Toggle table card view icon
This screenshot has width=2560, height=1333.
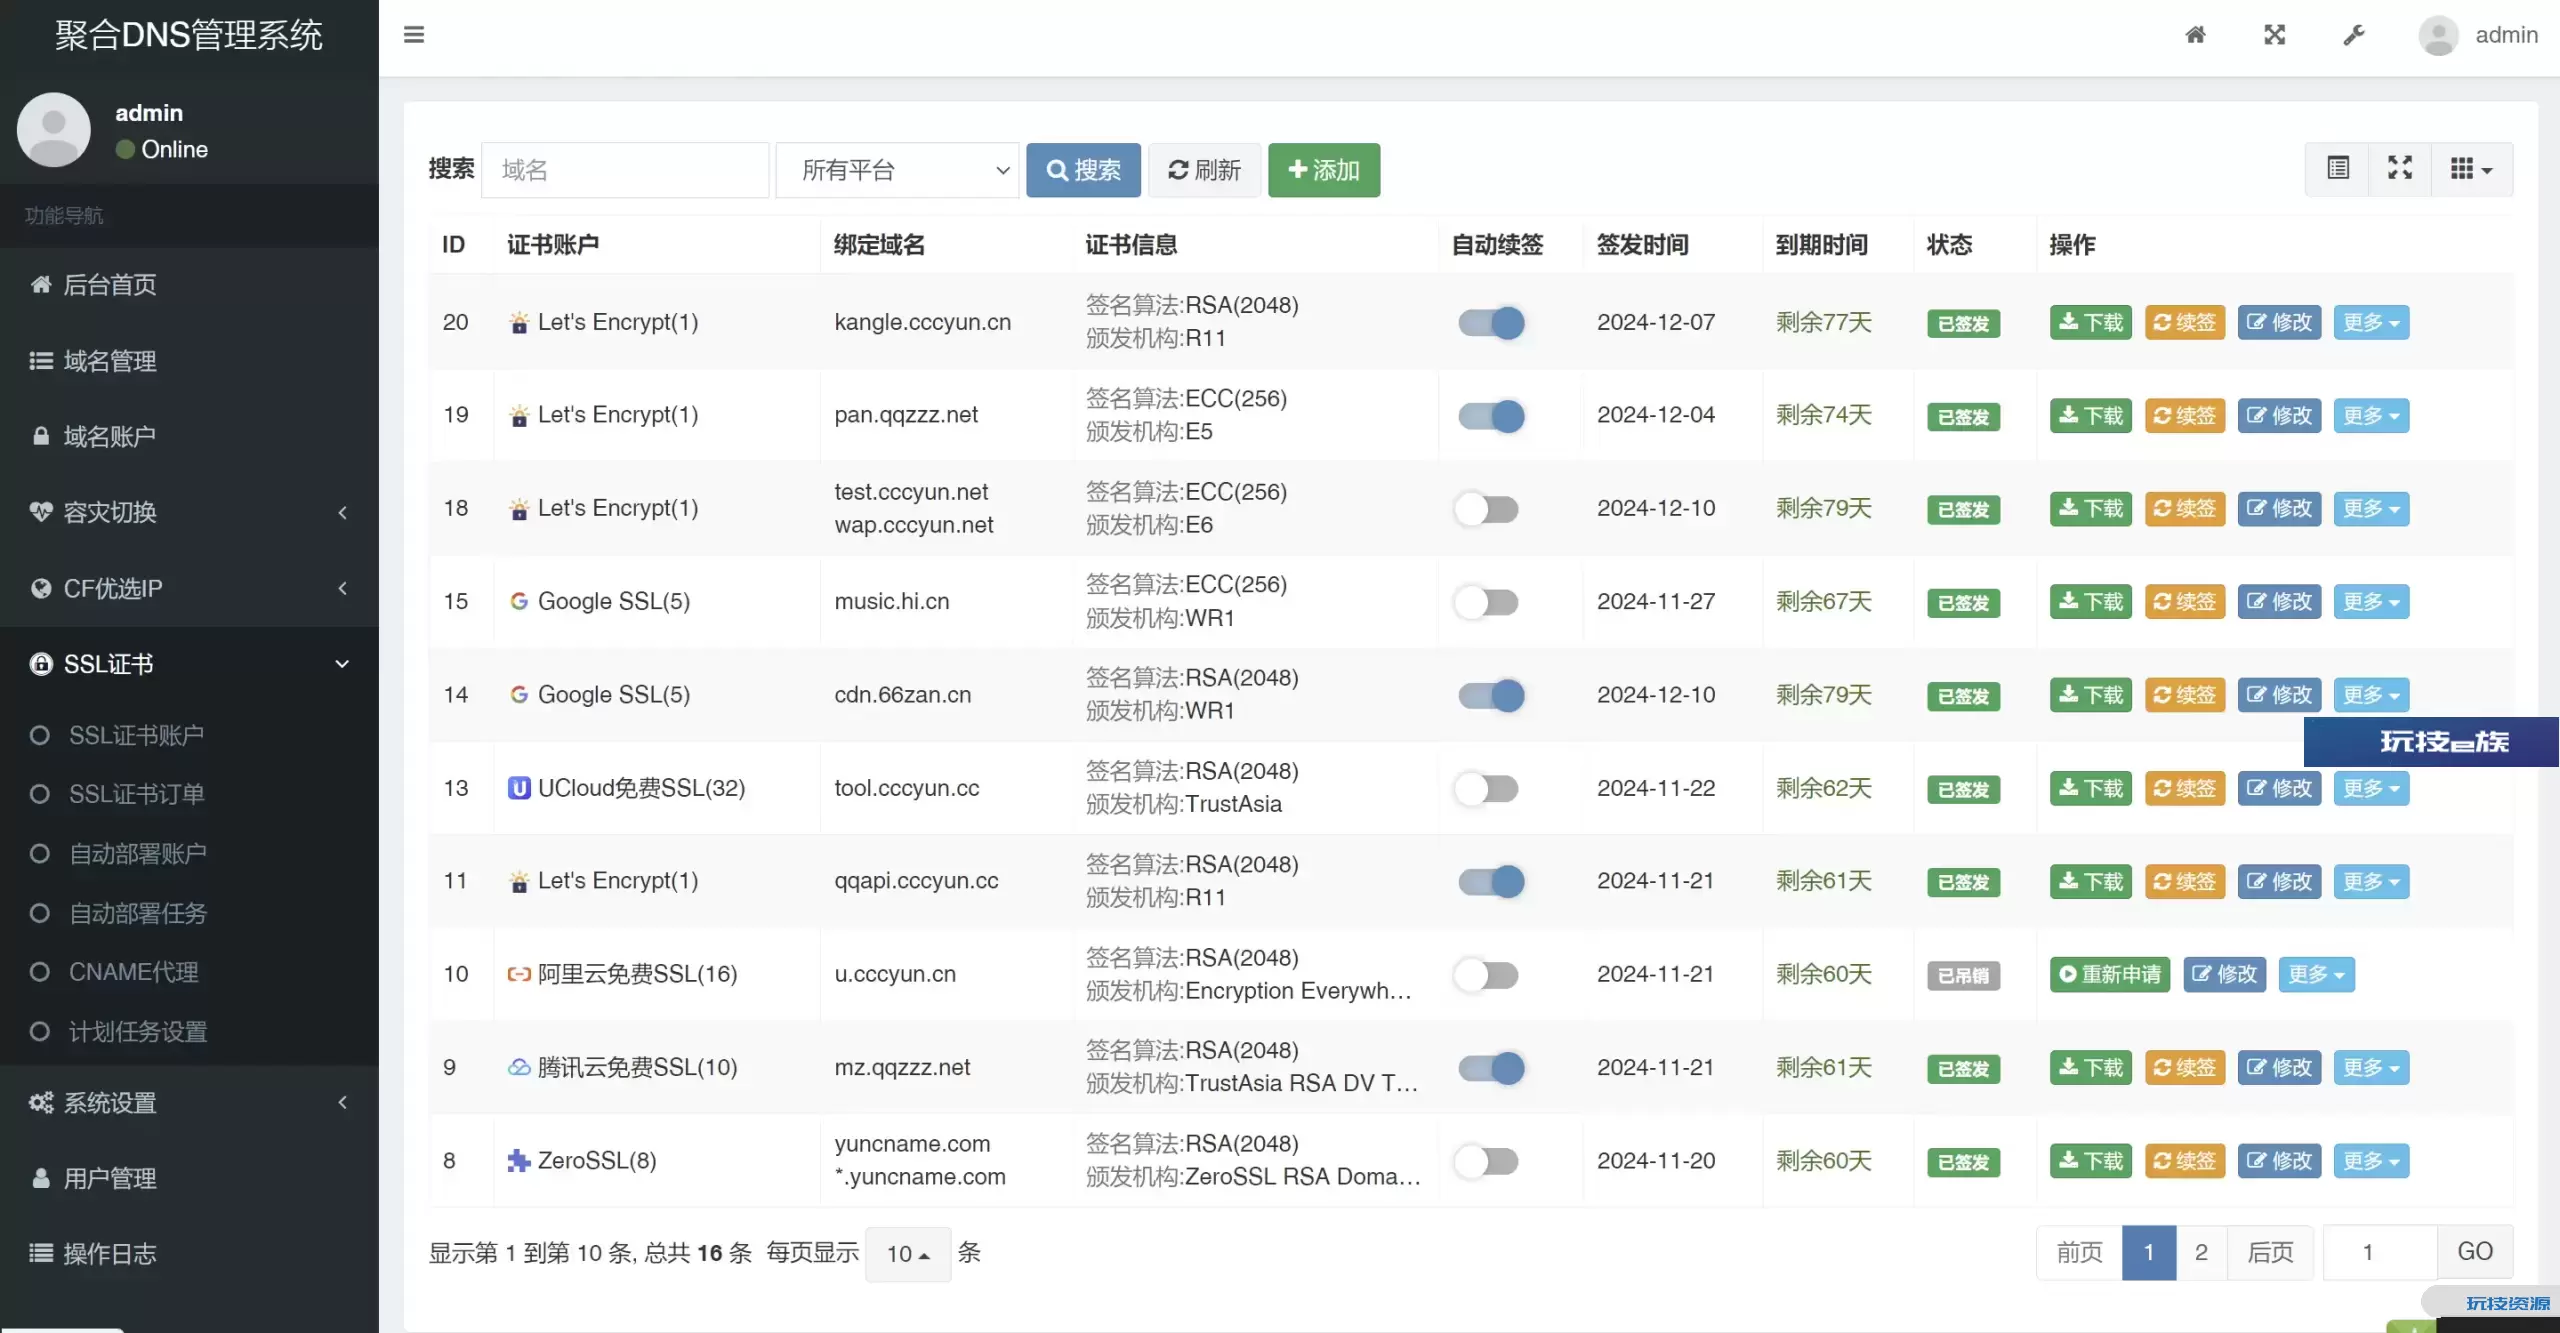coord(2338,168)
